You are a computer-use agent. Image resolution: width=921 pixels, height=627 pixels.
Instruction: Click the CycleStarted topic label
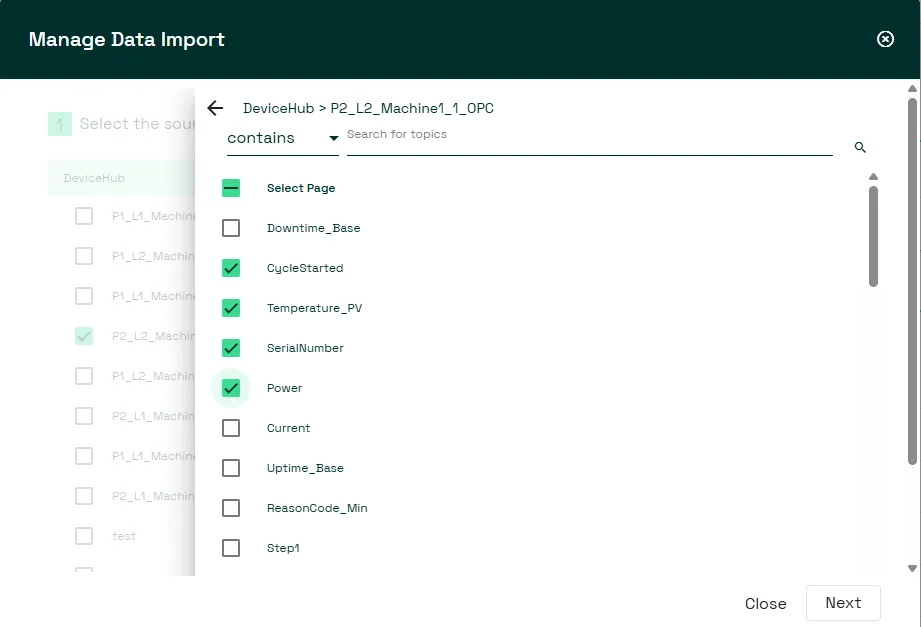[x=305, y=268]
